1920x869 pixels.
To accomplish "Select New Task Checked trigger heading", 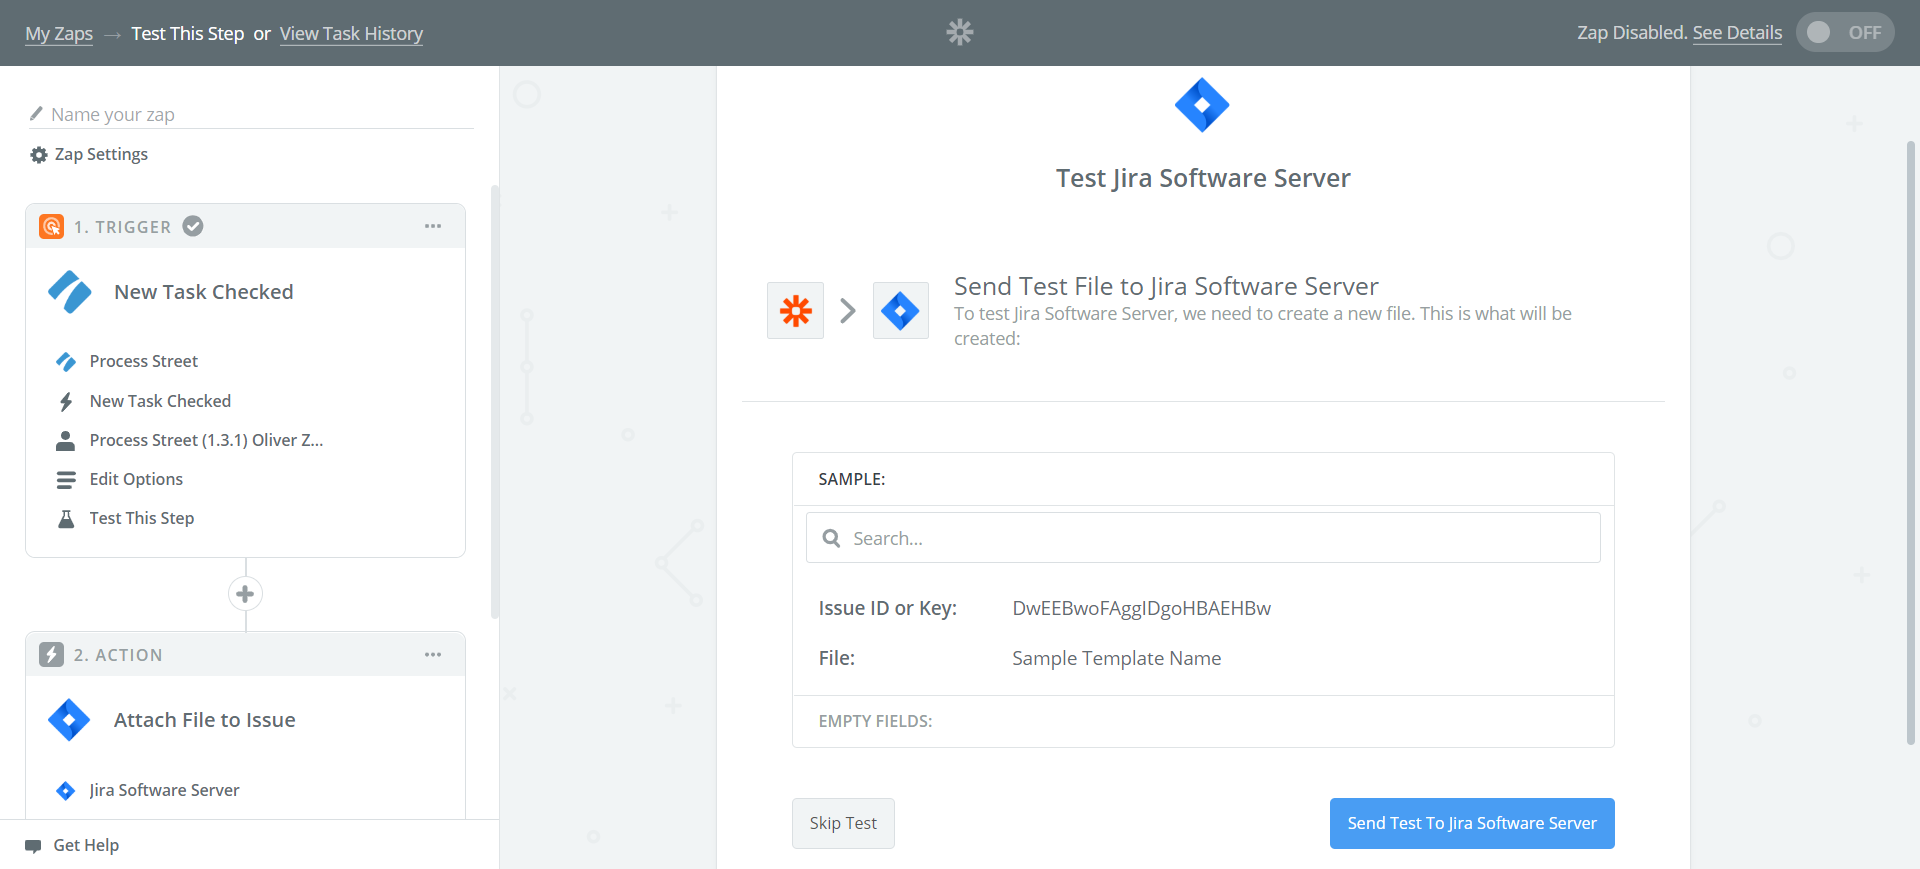I will pyautogui.click(x=204, y=292).
